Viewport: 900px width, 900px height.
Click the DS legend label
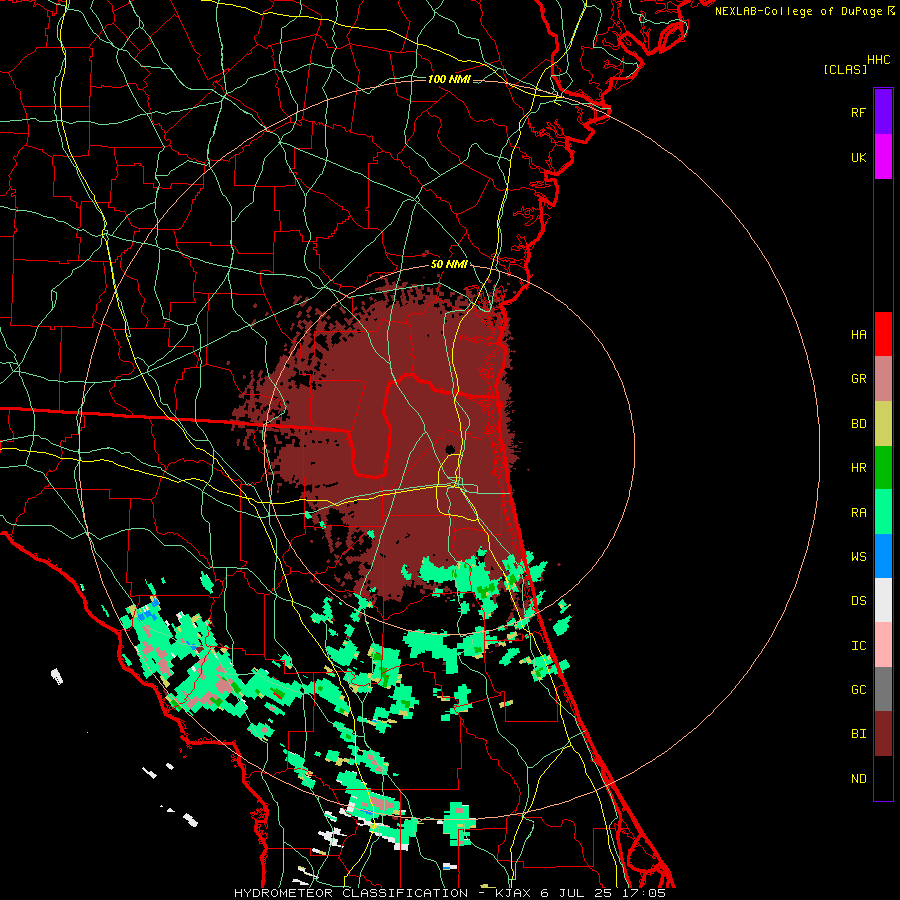[x=858, y=601]
